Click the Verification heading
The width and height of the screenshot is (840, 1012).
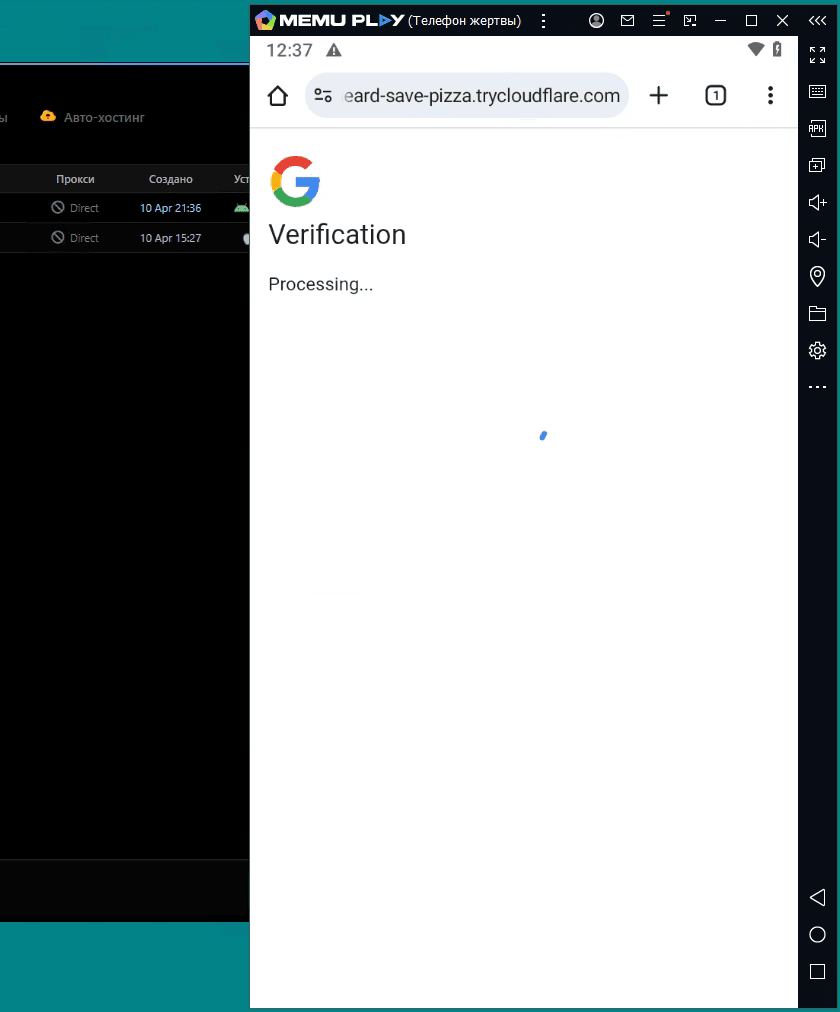coord(337,235)
